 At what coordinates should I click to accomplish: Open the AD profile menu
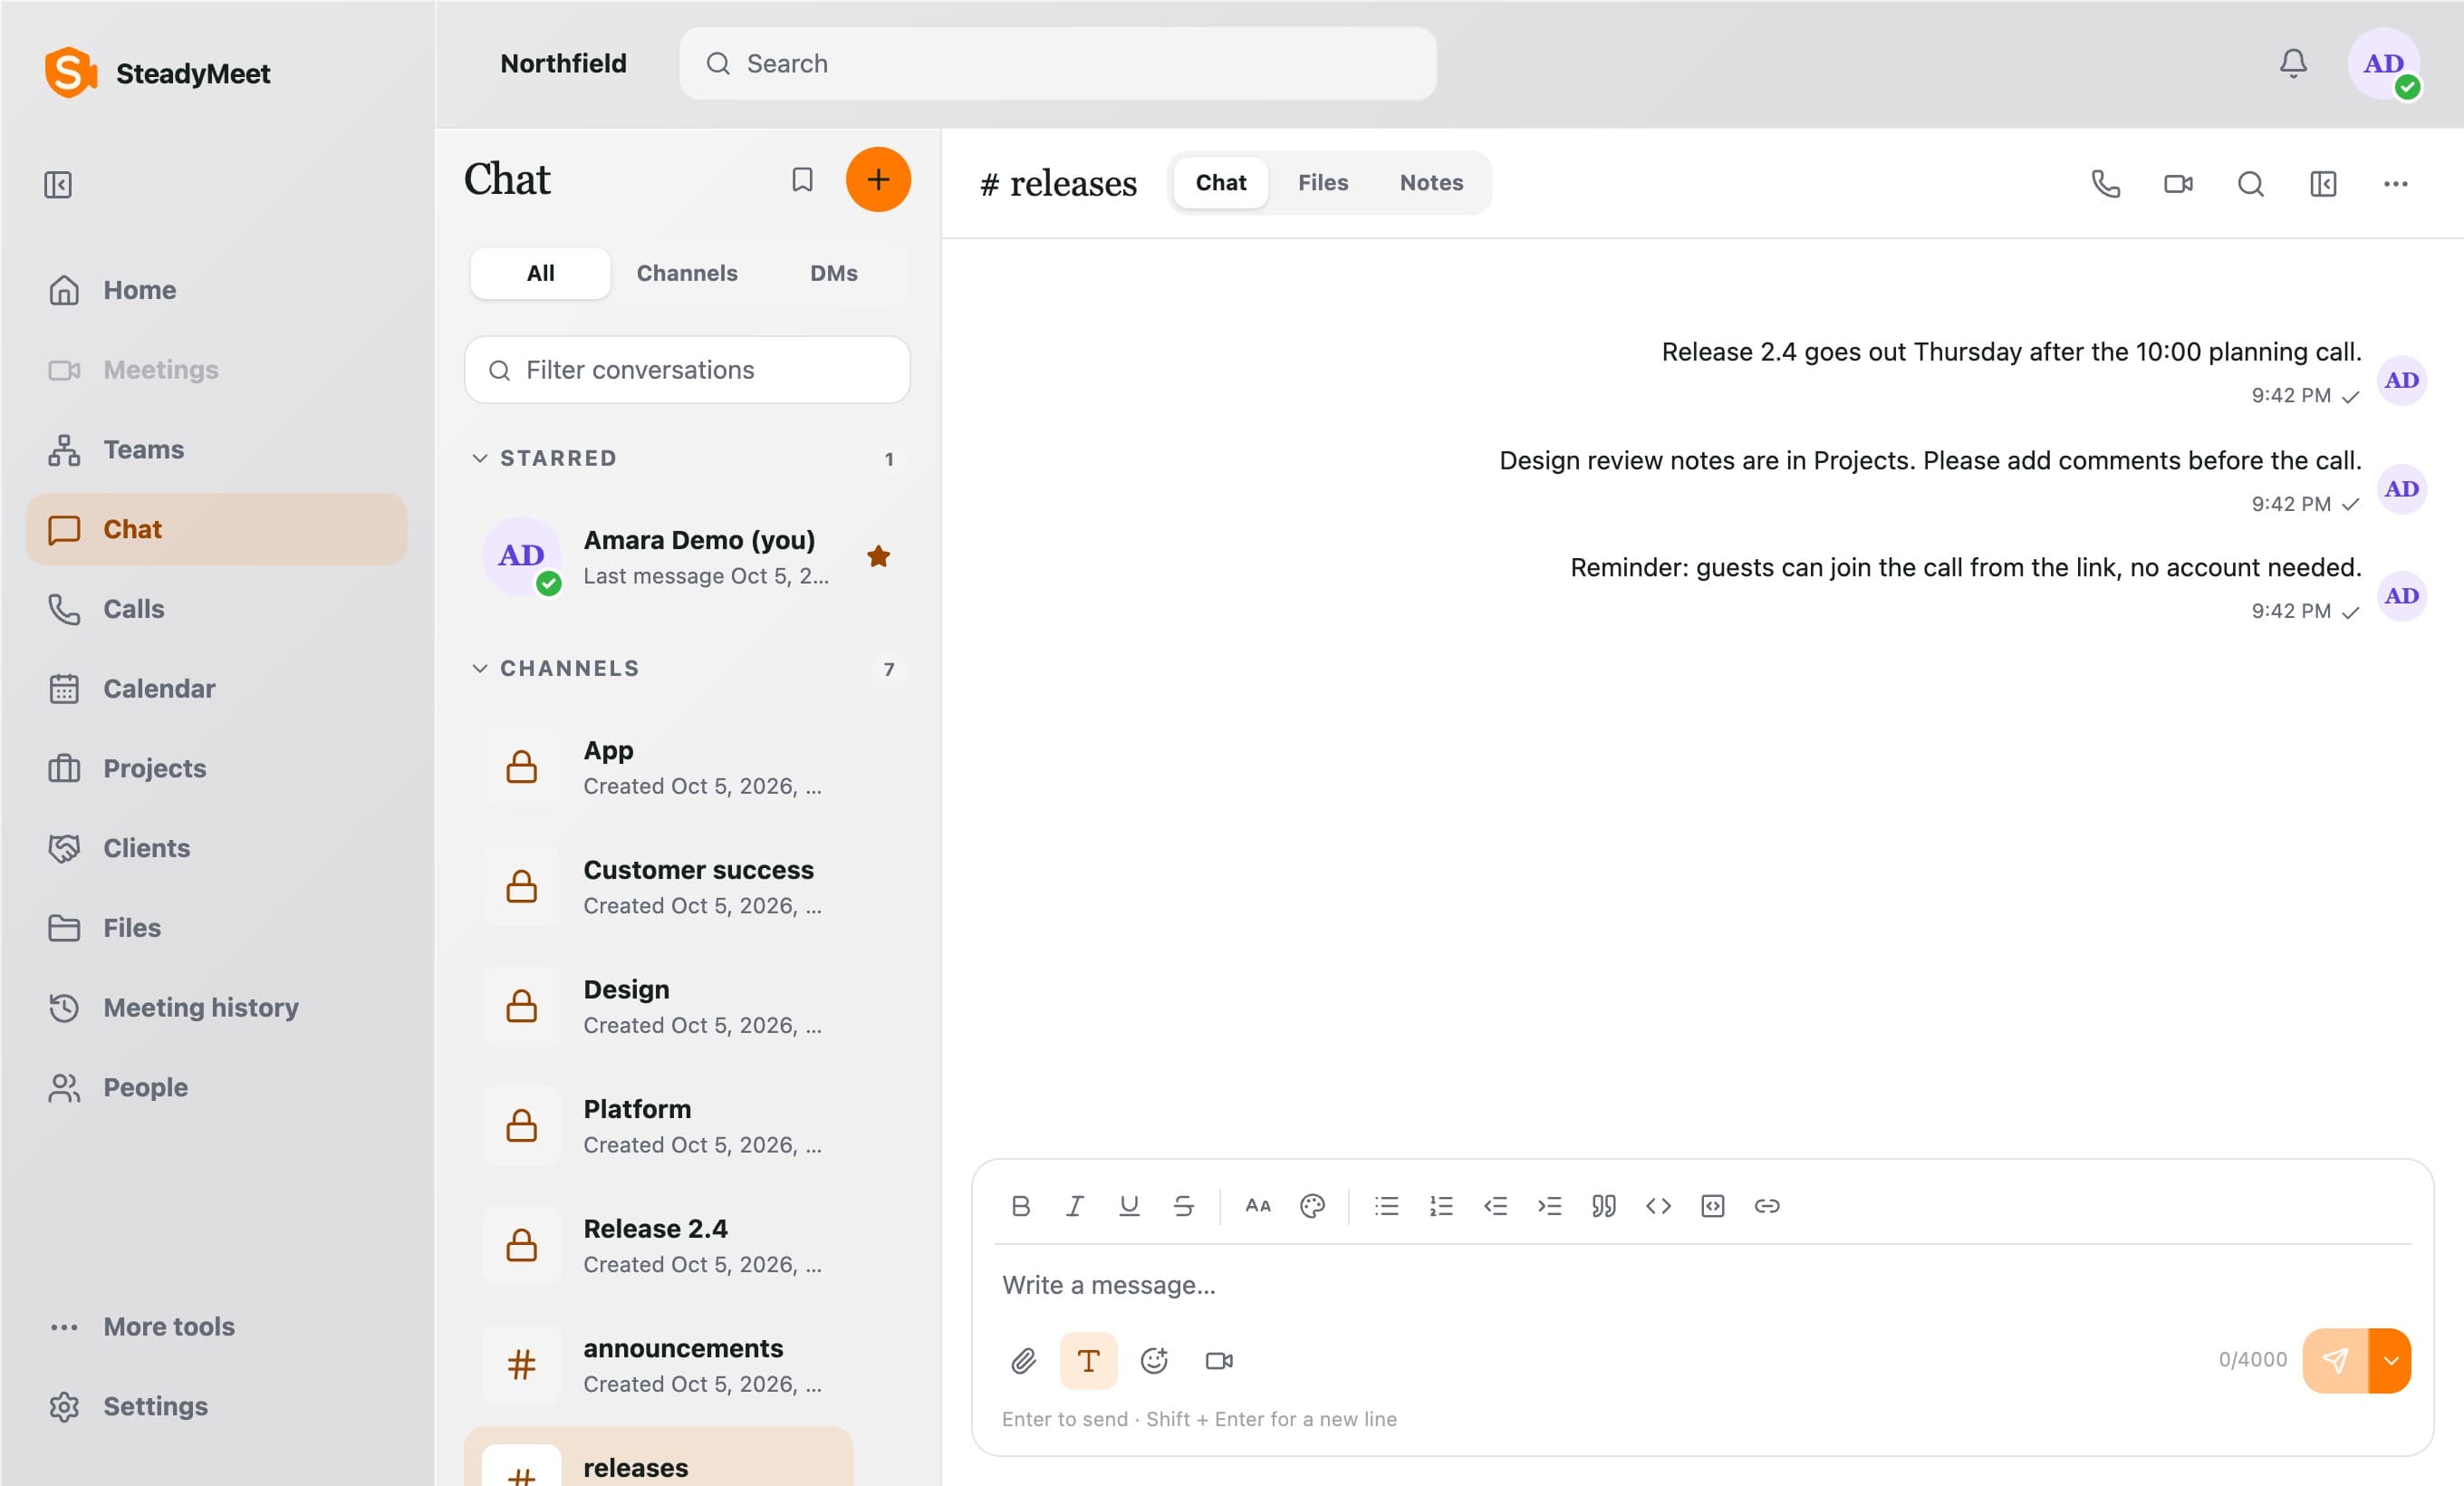pos(2384,64)
